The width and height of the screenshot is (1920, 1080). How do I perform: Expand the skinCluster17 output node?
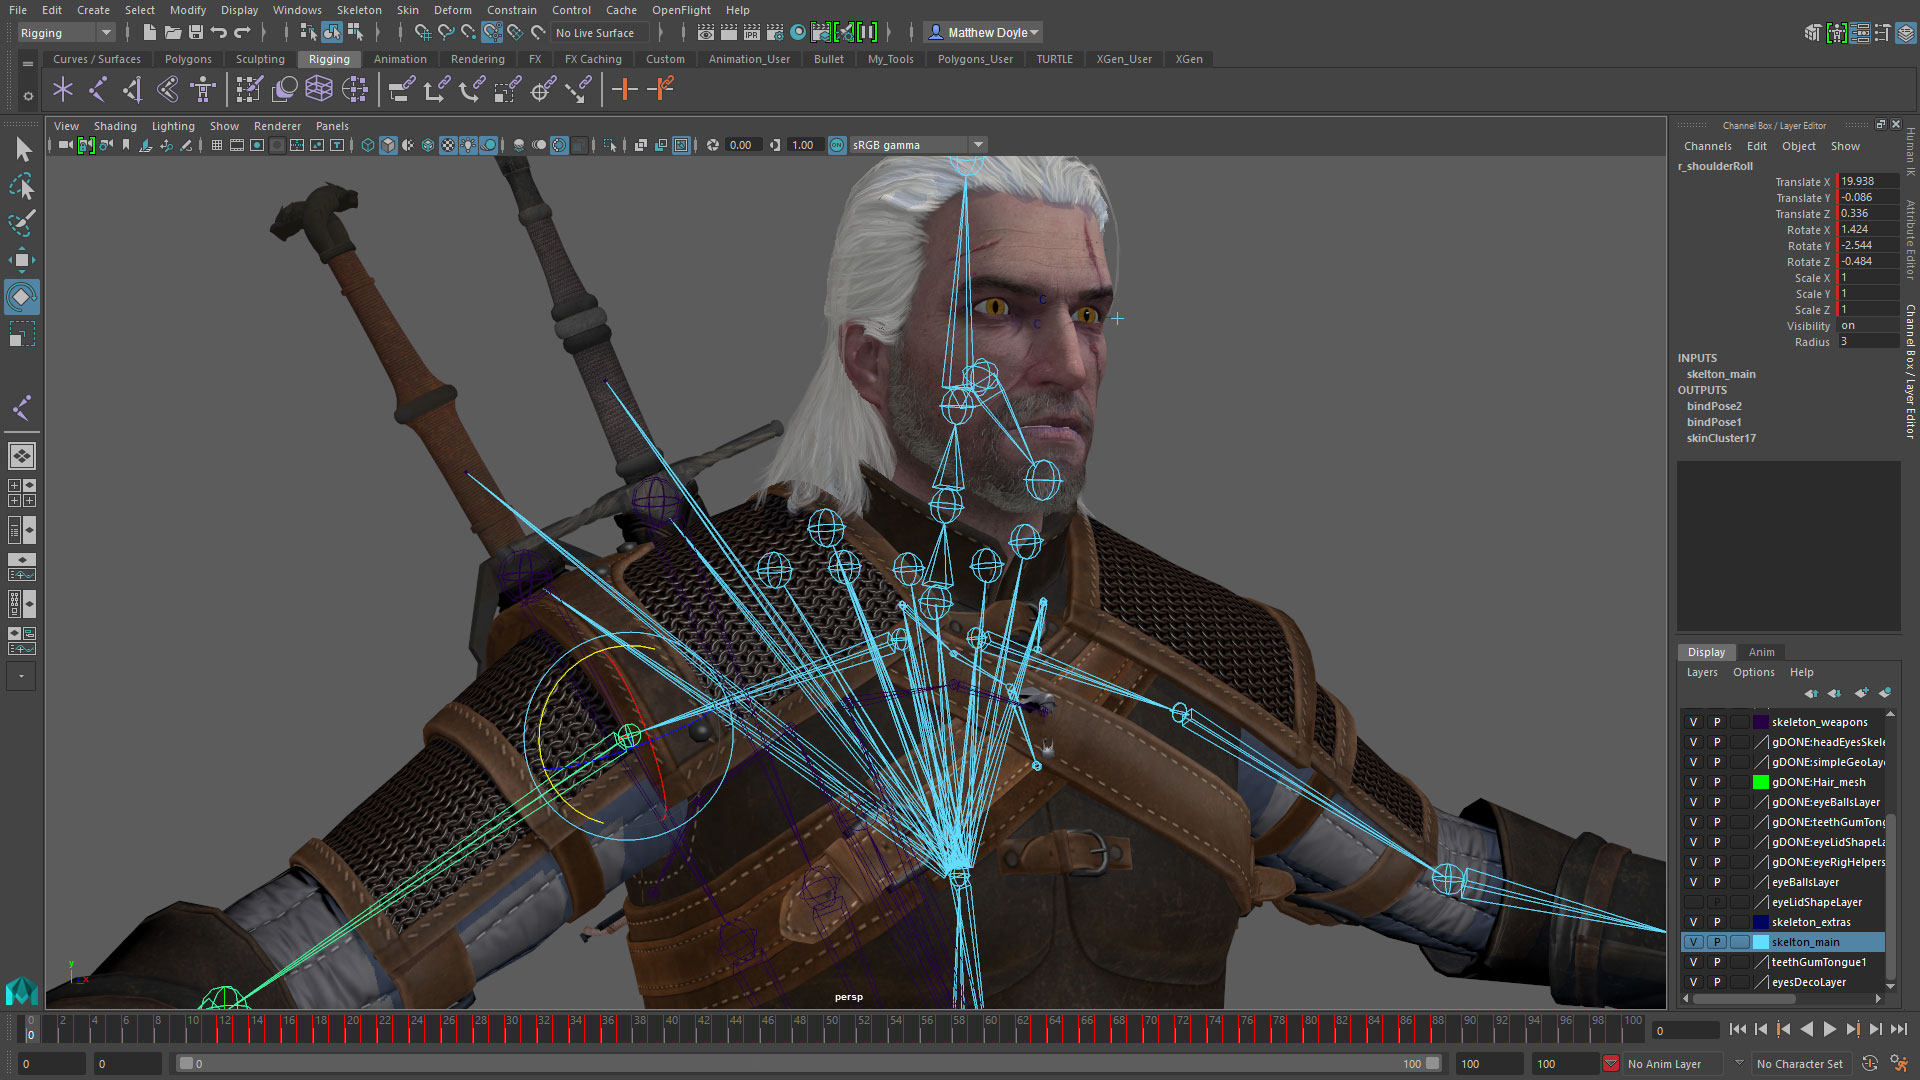(x=1722, y=438)
